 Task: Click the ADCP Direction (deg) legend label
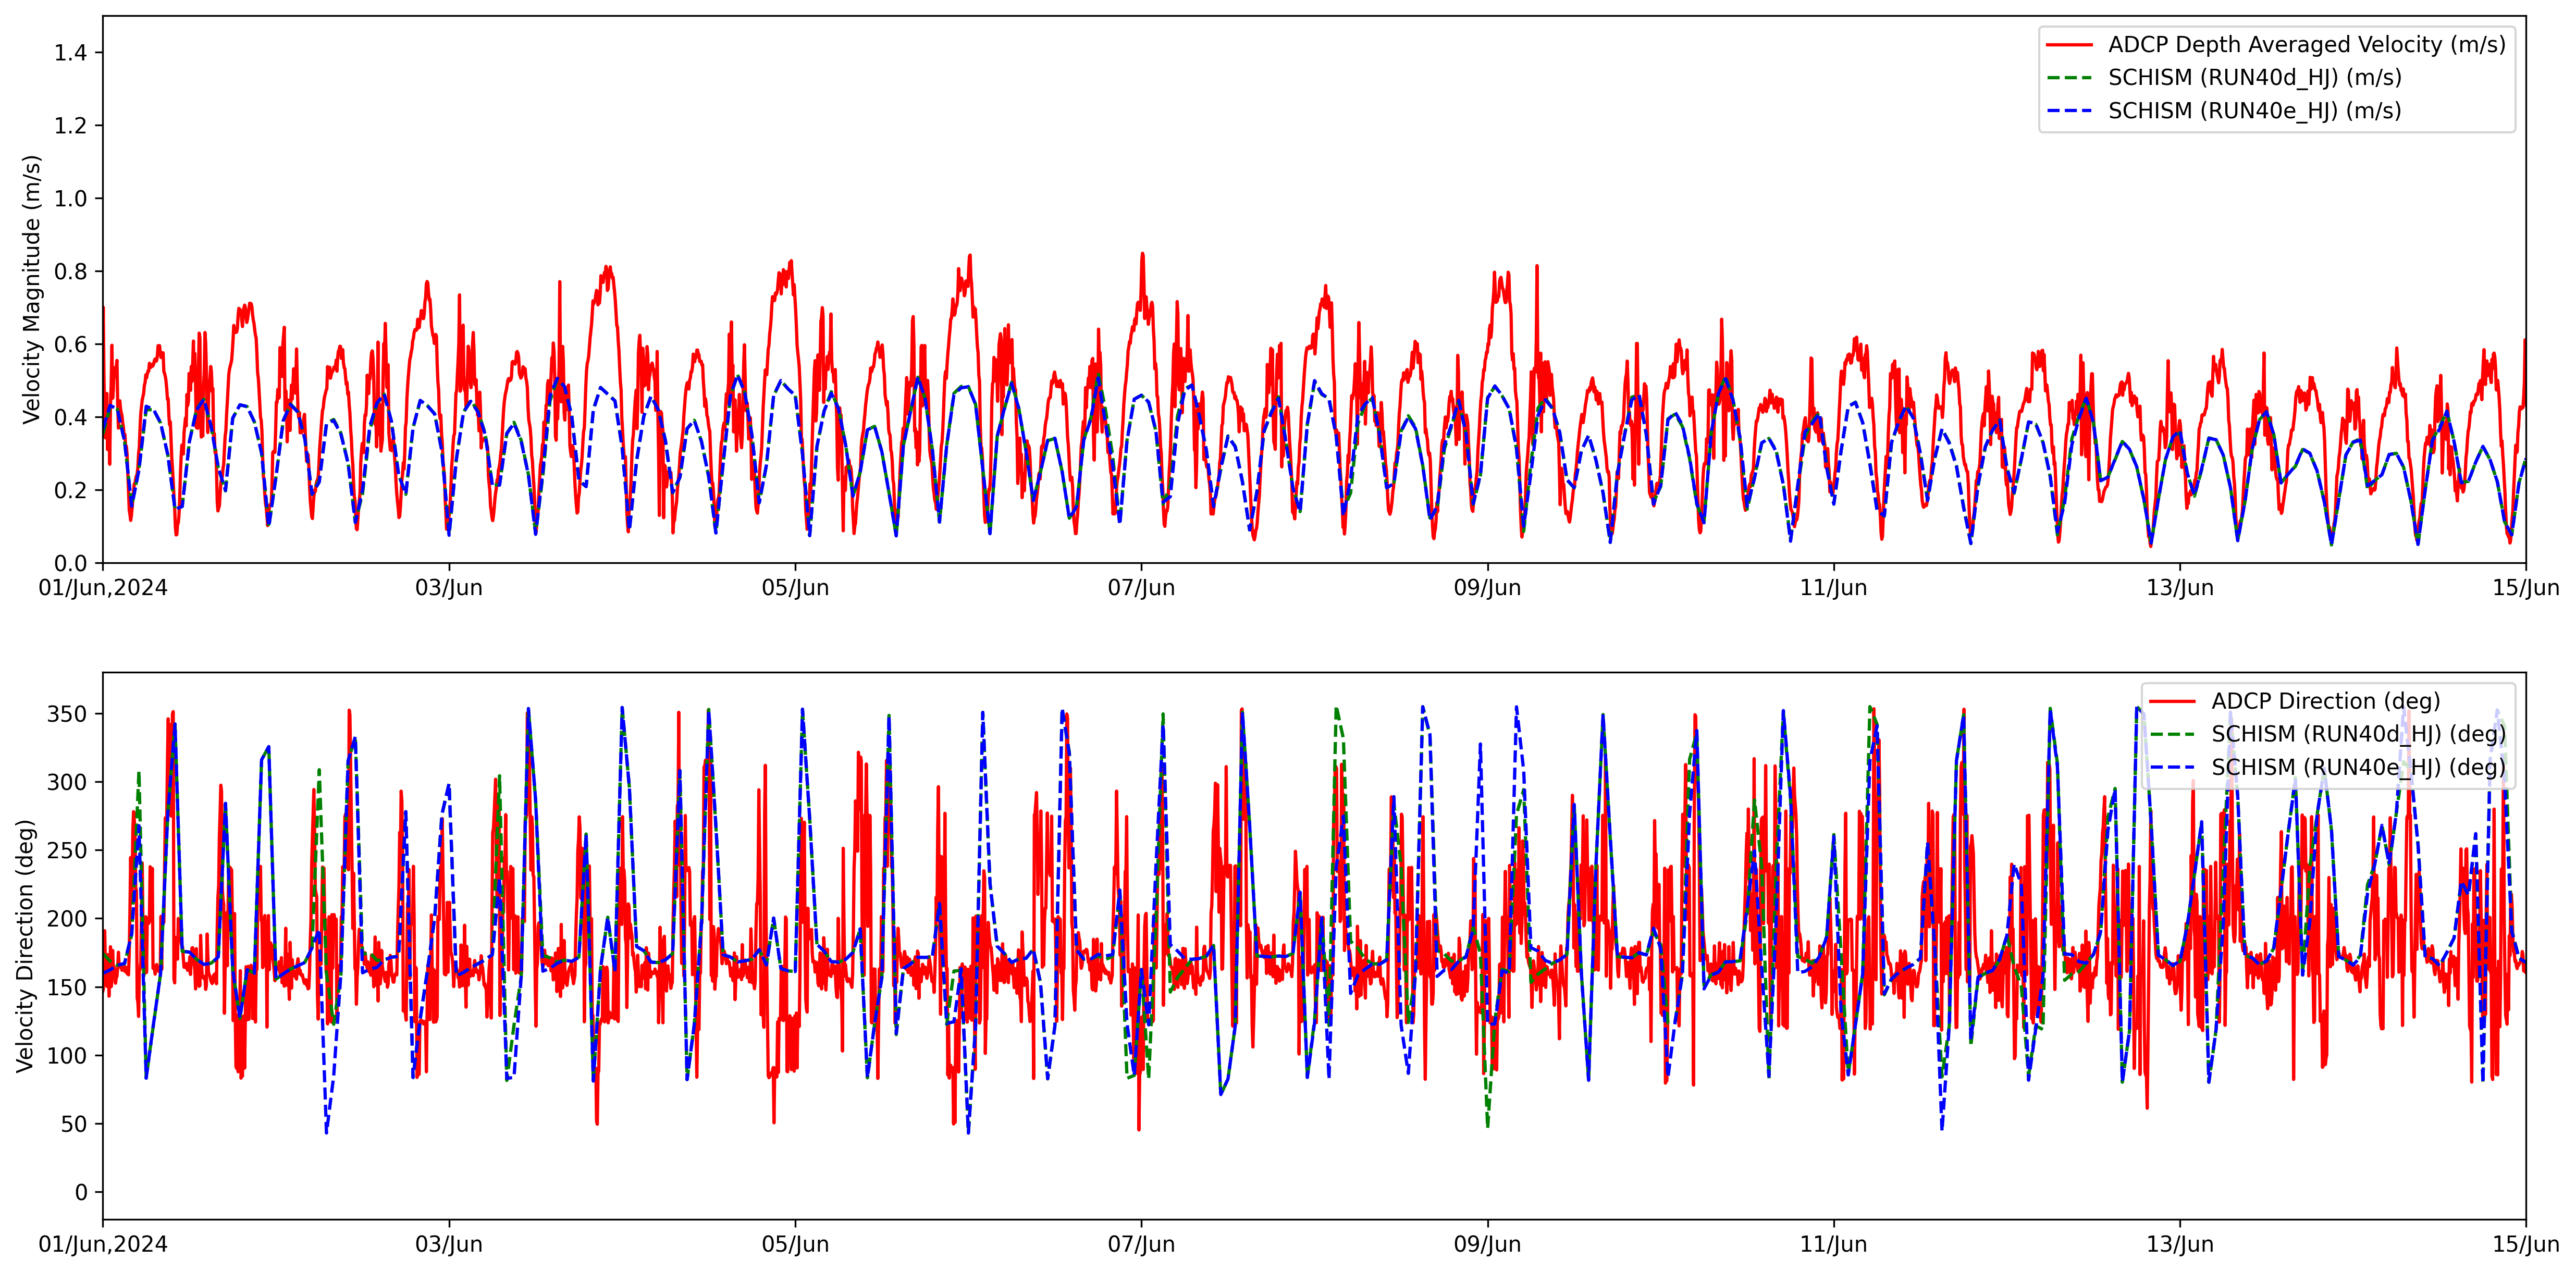click(x=2325, y=701)
